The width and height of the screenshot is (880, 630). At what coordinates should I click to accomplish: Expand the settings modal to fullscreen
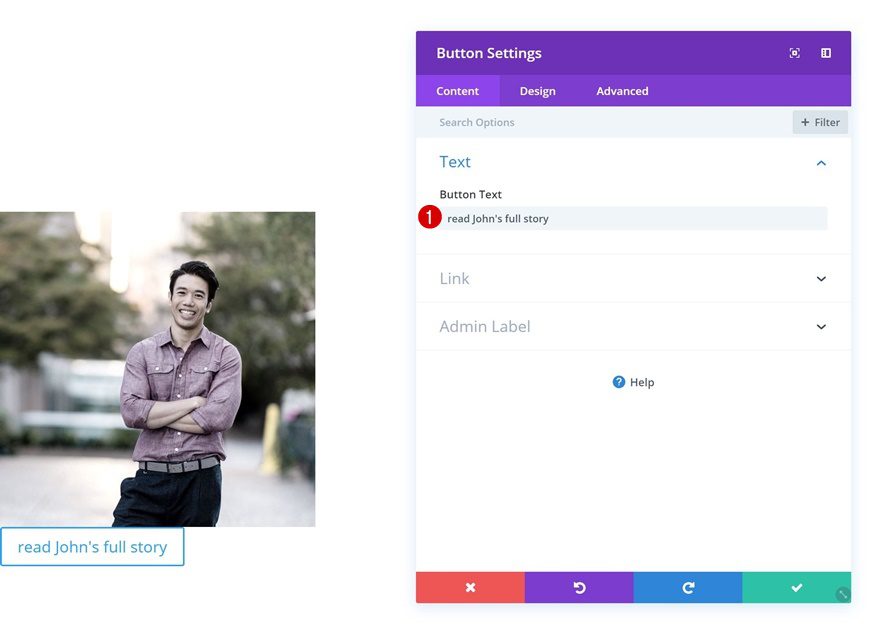point(794,53)
